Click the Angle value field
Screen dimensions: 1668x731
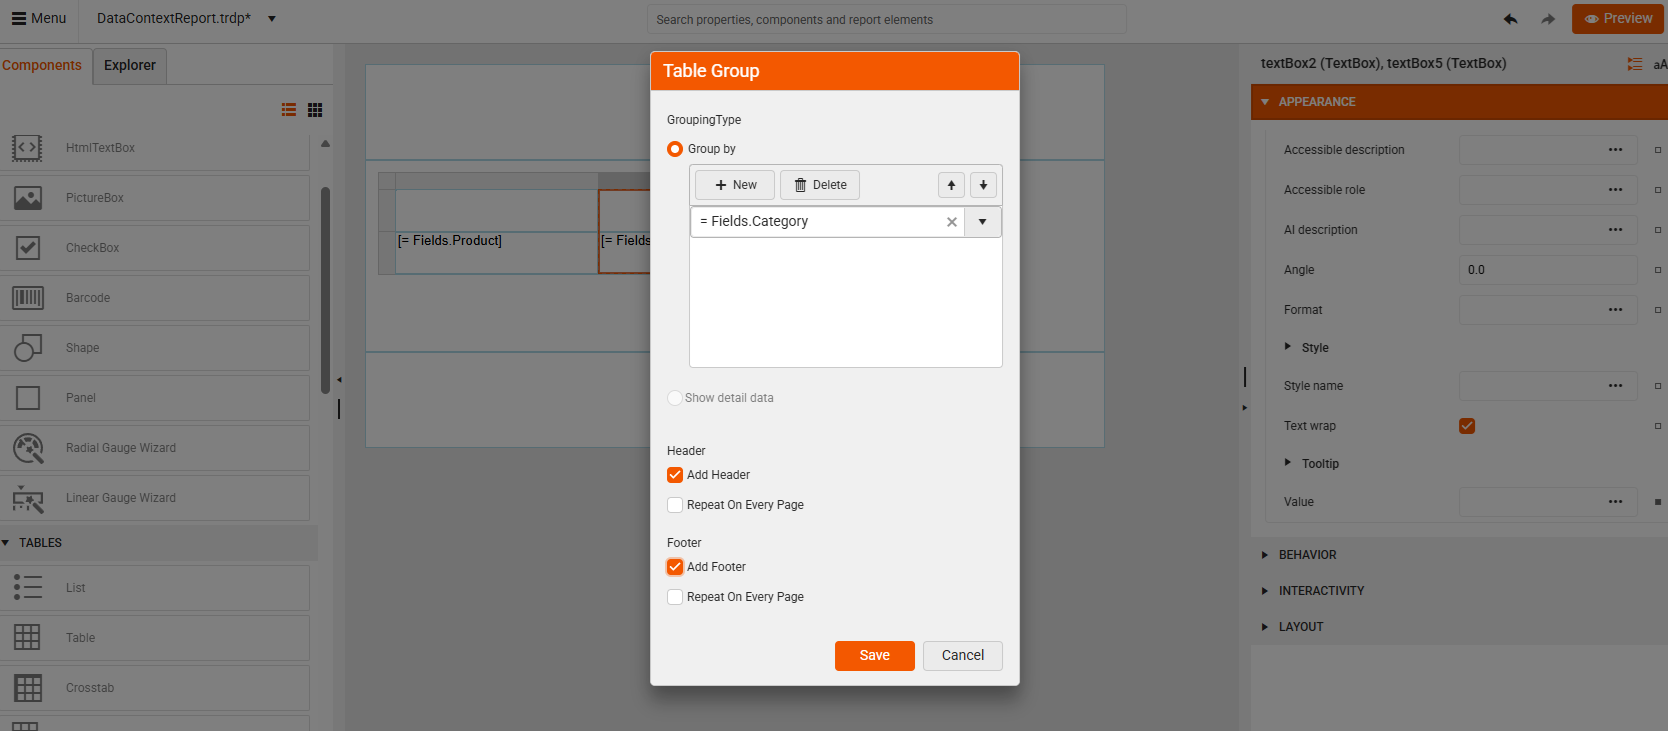[x=1548, y=270]
